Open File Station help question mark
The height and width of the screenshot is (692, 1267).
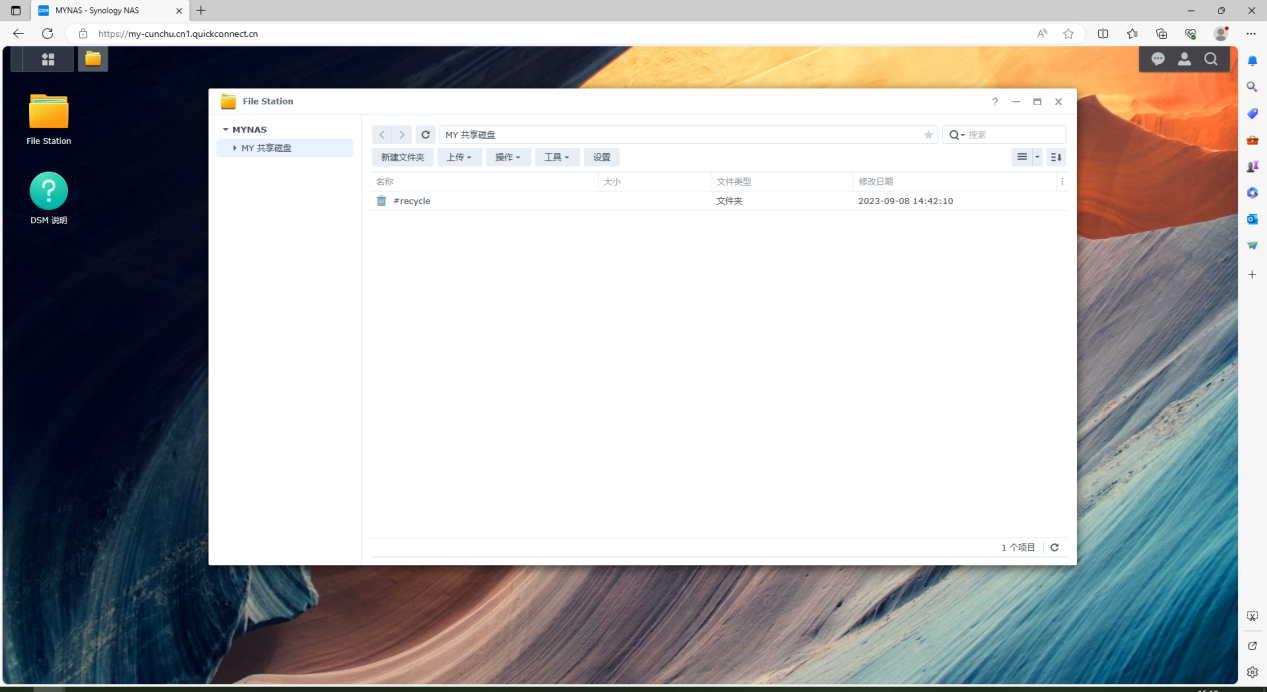pyautogui.click(x=995, y=102)
